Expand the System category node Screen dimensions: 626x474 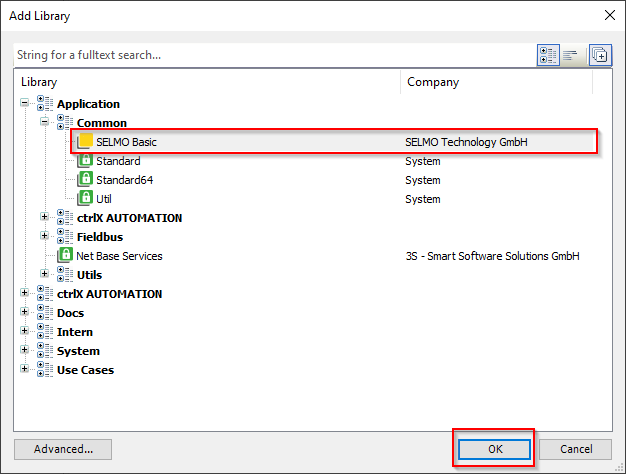pos(25,351)
